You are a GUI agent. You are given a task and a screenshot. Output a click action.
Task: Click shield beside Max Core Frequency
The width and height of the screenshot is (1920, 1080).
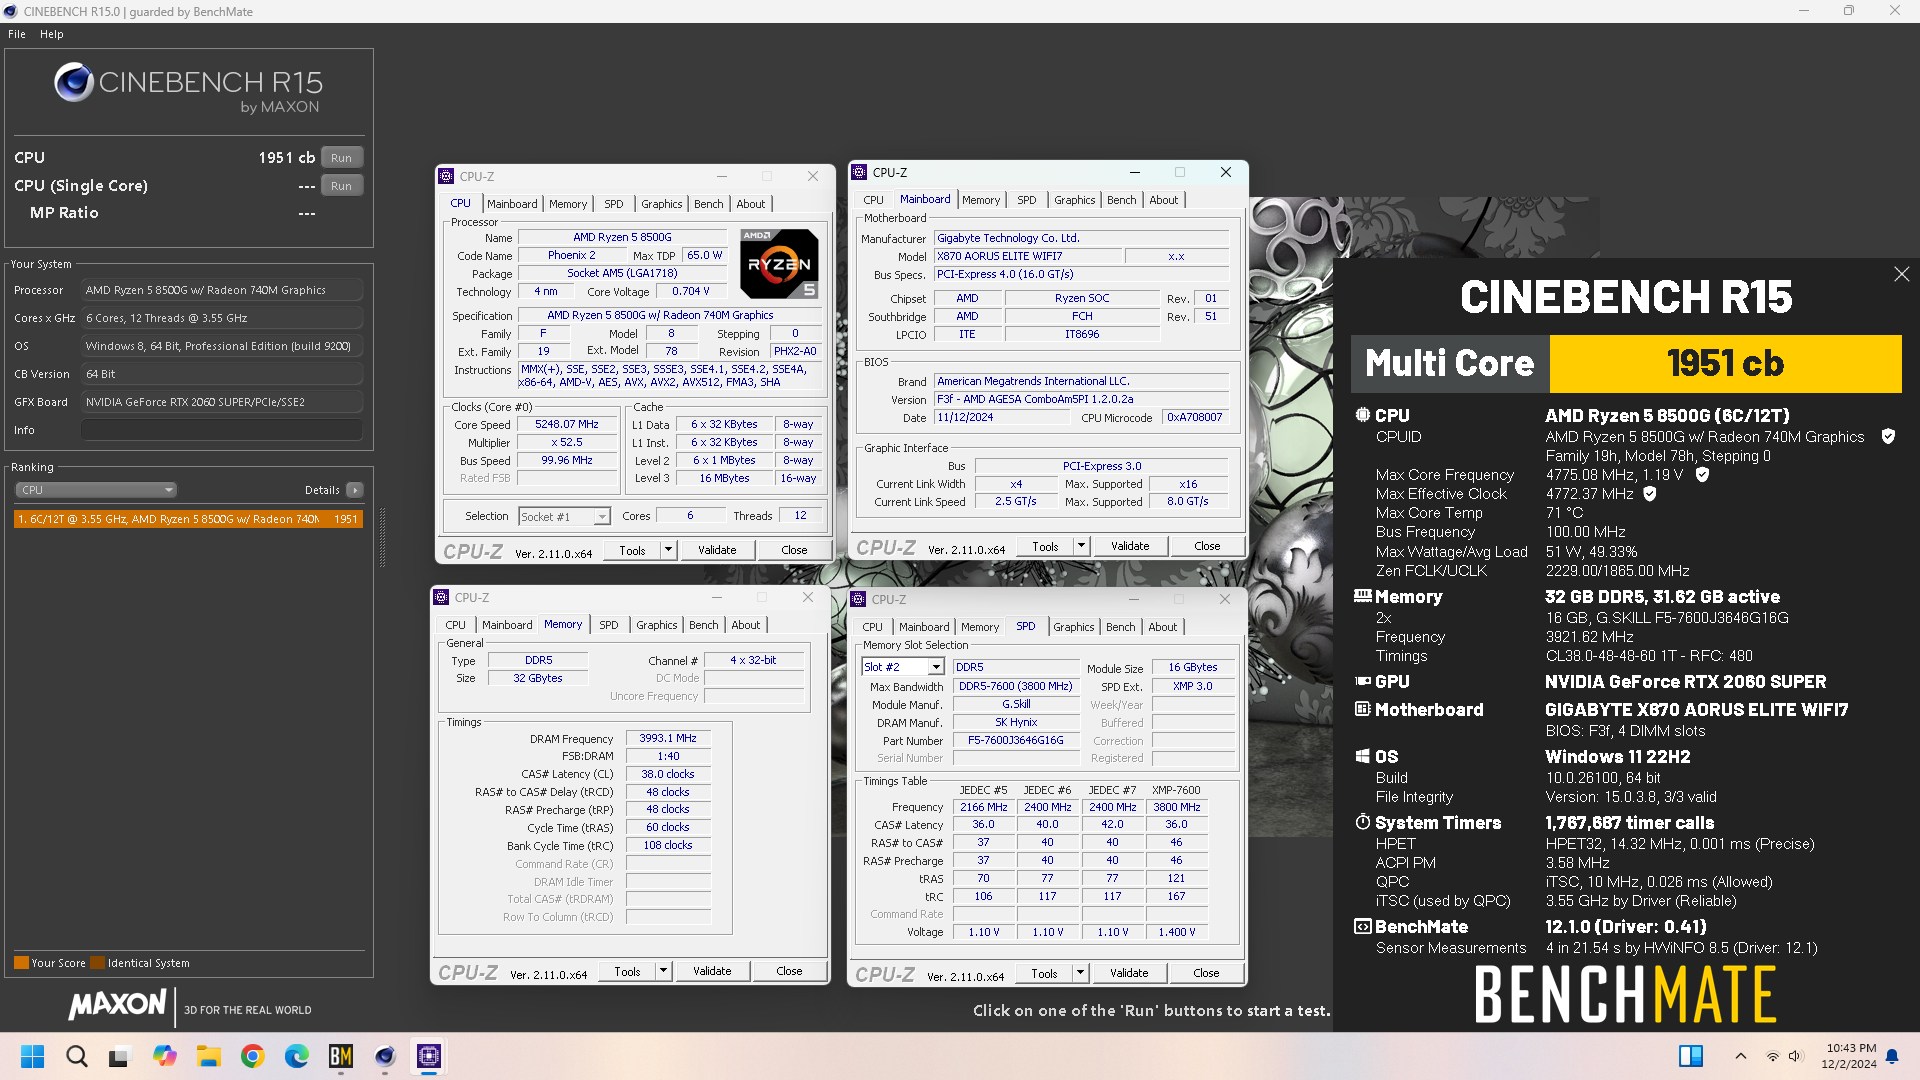coord(1702,474)
